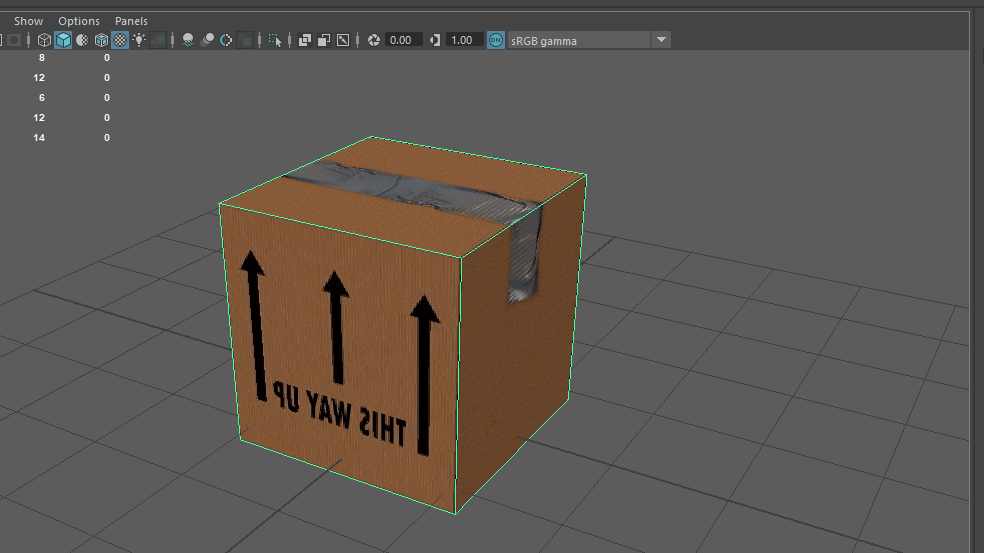
Task: Open the Show menu
Action: [x=28, y=21]
